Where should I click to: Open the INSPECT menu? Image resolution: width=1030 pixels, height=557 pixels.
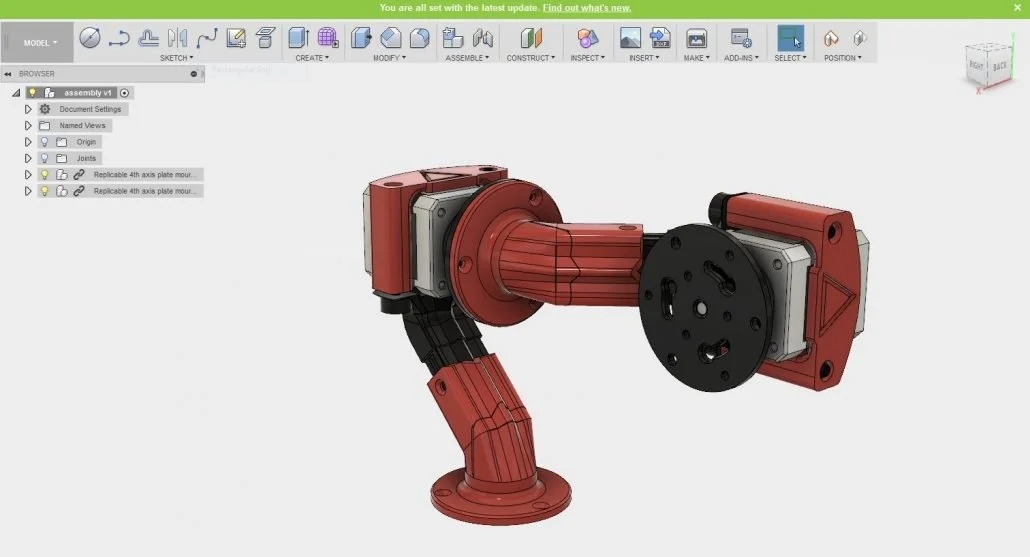(587, 58)
